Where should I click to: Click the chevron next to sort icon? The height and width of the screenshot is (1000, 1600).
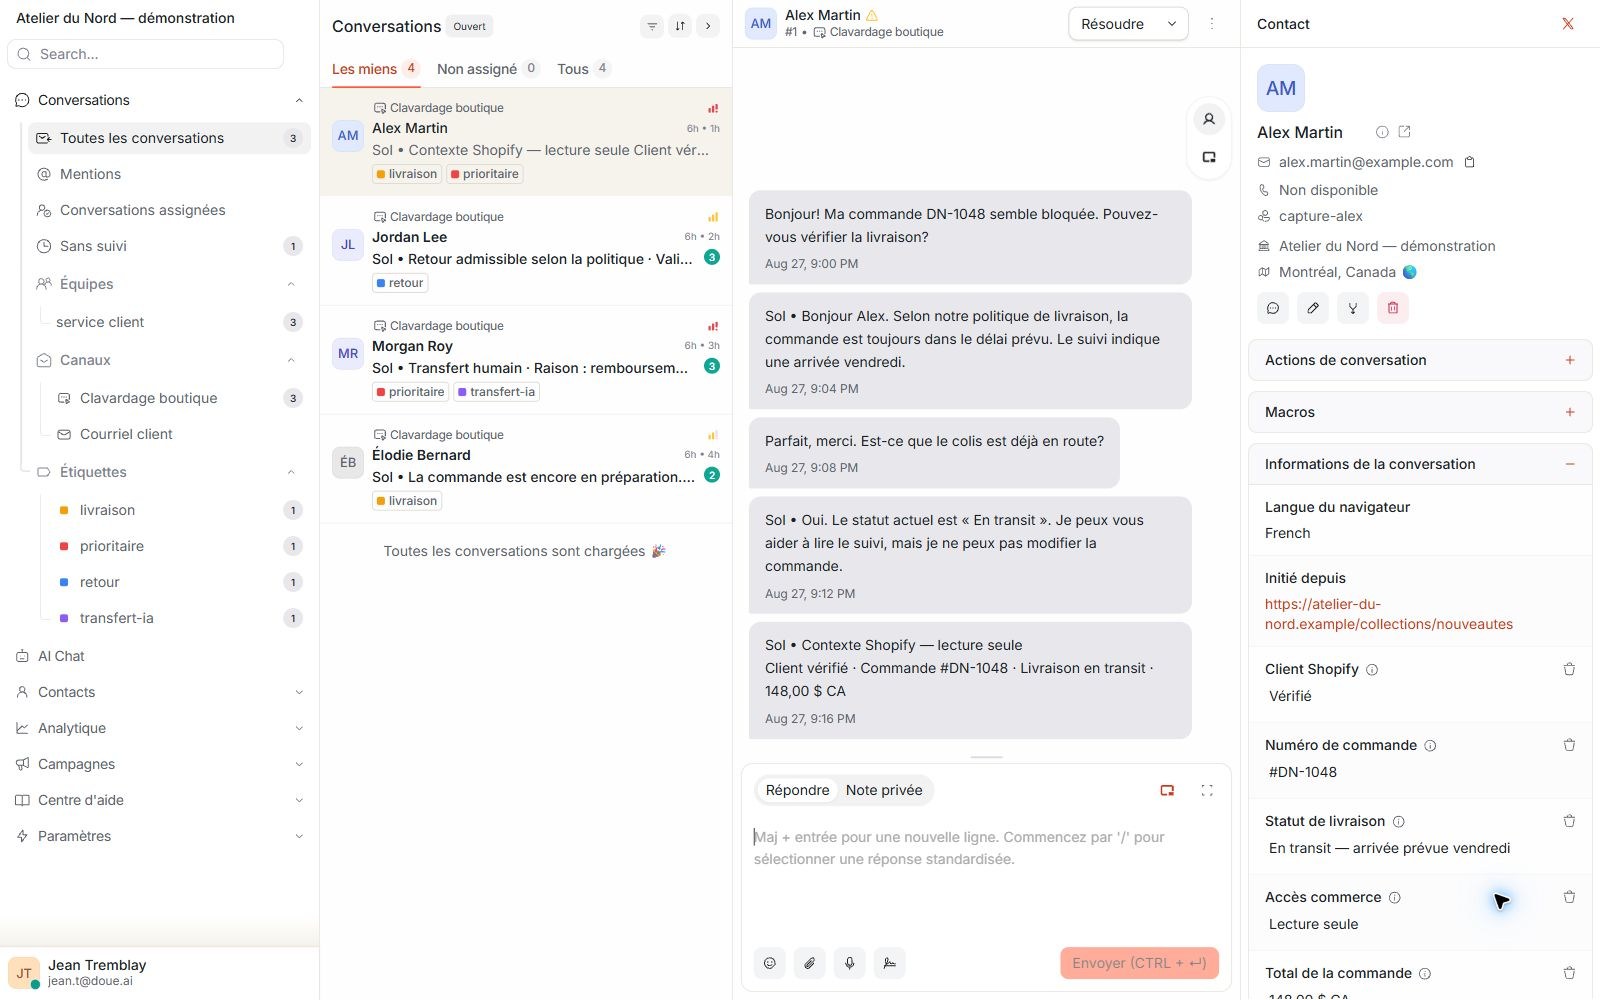tap(708, 26)
